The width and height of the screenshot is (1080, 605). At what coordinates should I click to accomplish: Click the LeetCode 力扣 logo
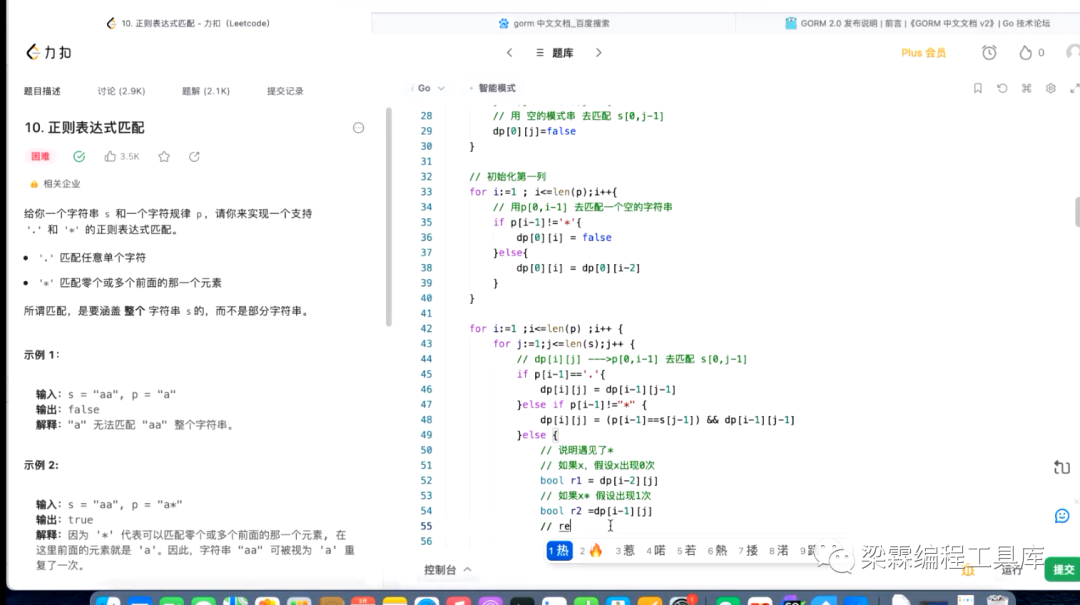coord(48,51)
